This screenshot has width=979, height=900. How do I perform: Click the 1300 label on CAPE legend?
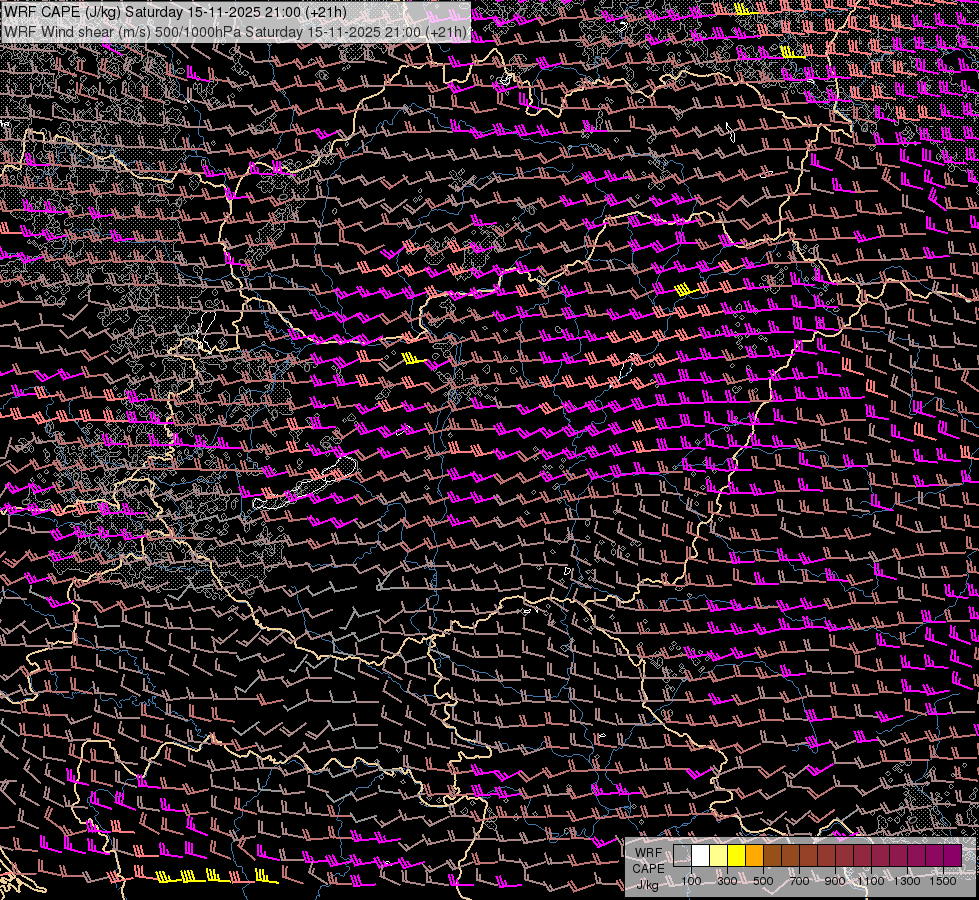pos(907,881)
